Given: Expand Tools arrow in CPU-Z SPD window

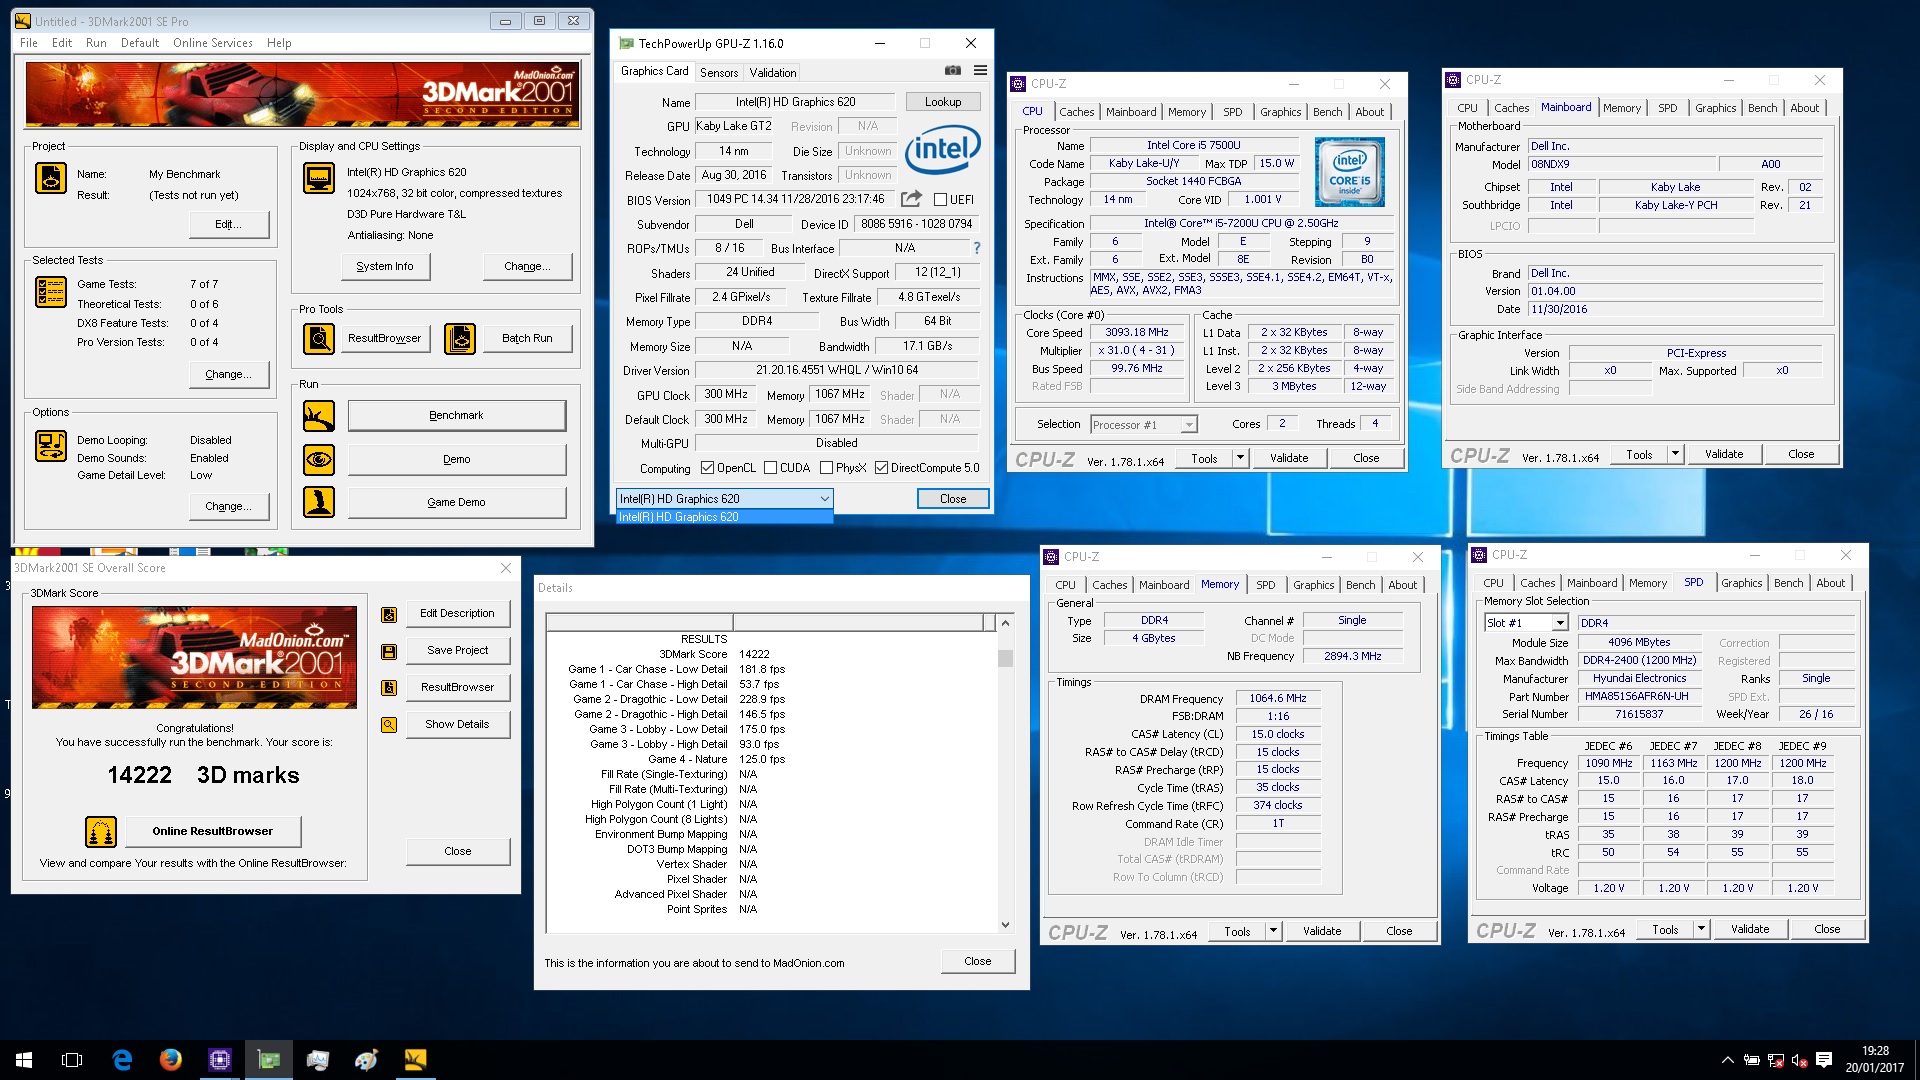Looking at the screenshot, I should 1701,929.
